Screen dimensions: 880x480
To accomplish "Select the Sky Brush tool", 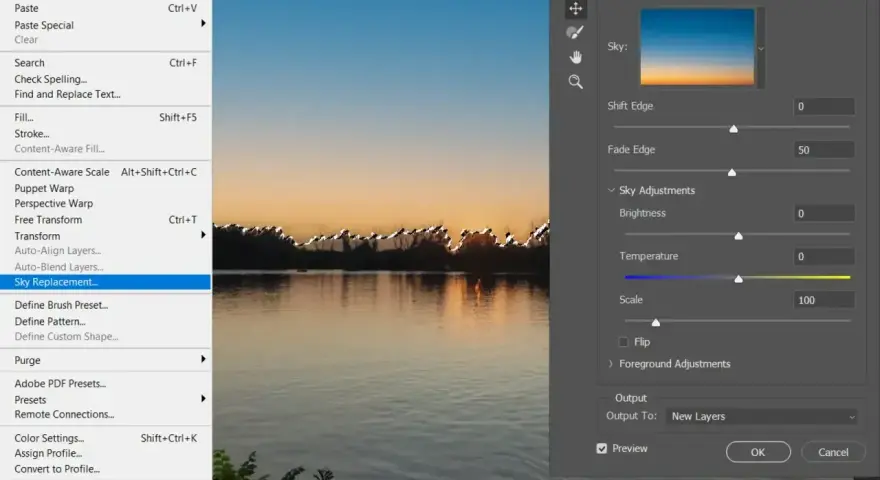I will pyautogui.click(x=575, y=33).
